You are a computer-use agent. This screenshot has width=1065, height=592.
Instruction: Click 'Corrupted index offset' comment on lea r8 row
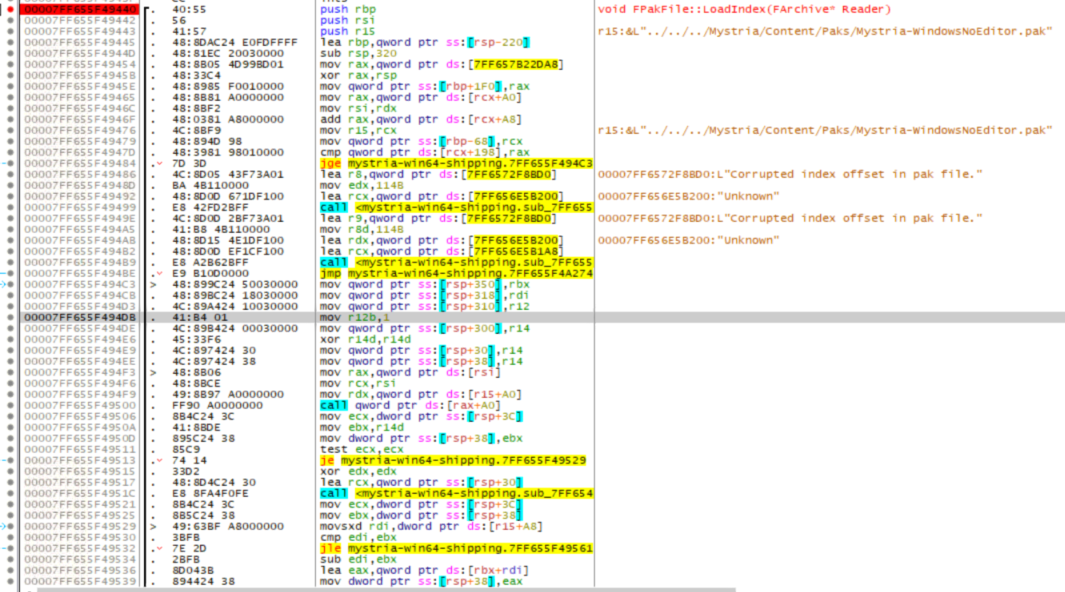coord(791,174)
